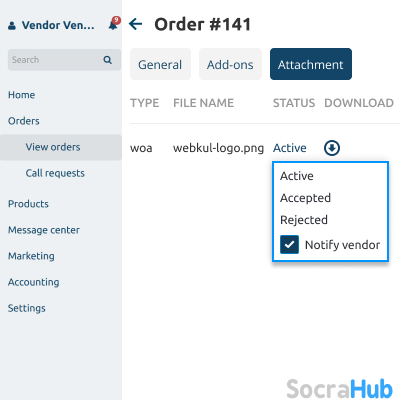Click the notification bell icon
This screenshot has width=400, height=400.
114,24
